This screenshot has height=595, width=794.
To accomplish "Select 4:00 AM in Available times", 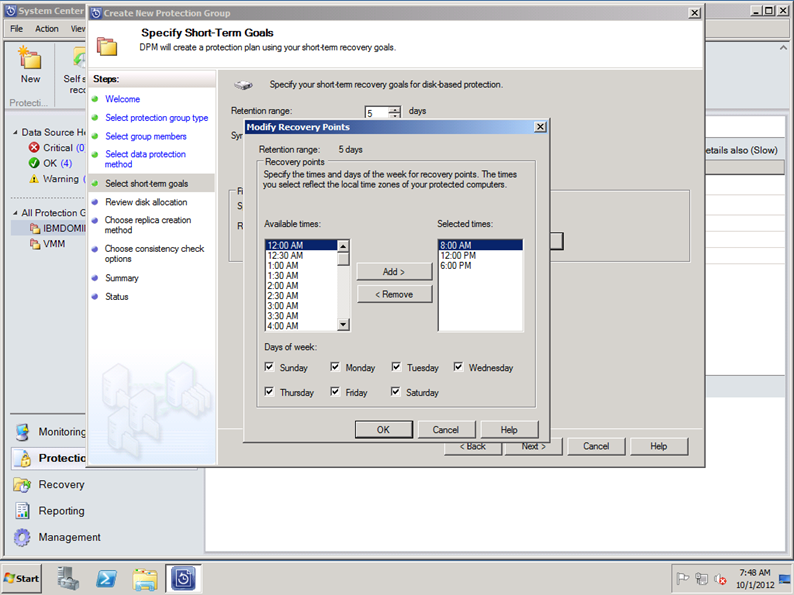I will 301,326.
